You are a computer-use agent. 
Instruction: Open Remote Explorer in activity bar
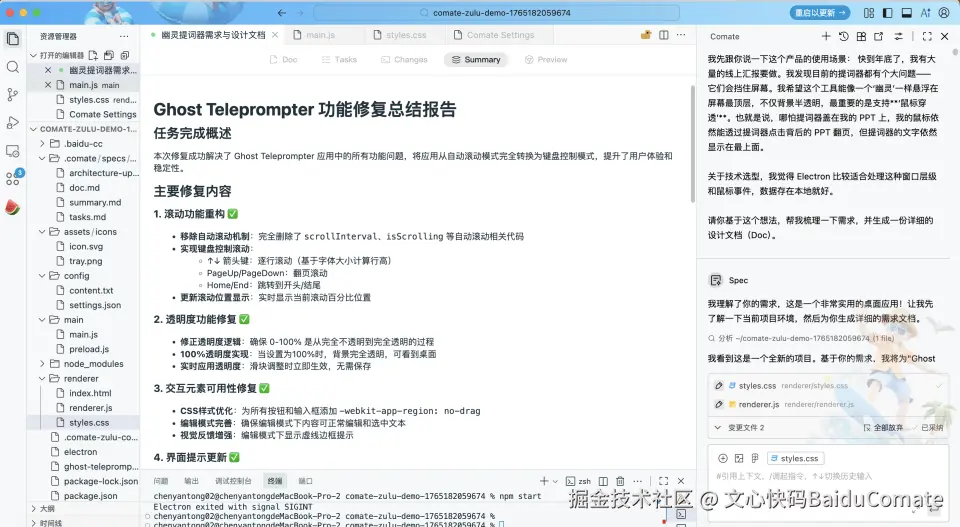click(13, 151)
